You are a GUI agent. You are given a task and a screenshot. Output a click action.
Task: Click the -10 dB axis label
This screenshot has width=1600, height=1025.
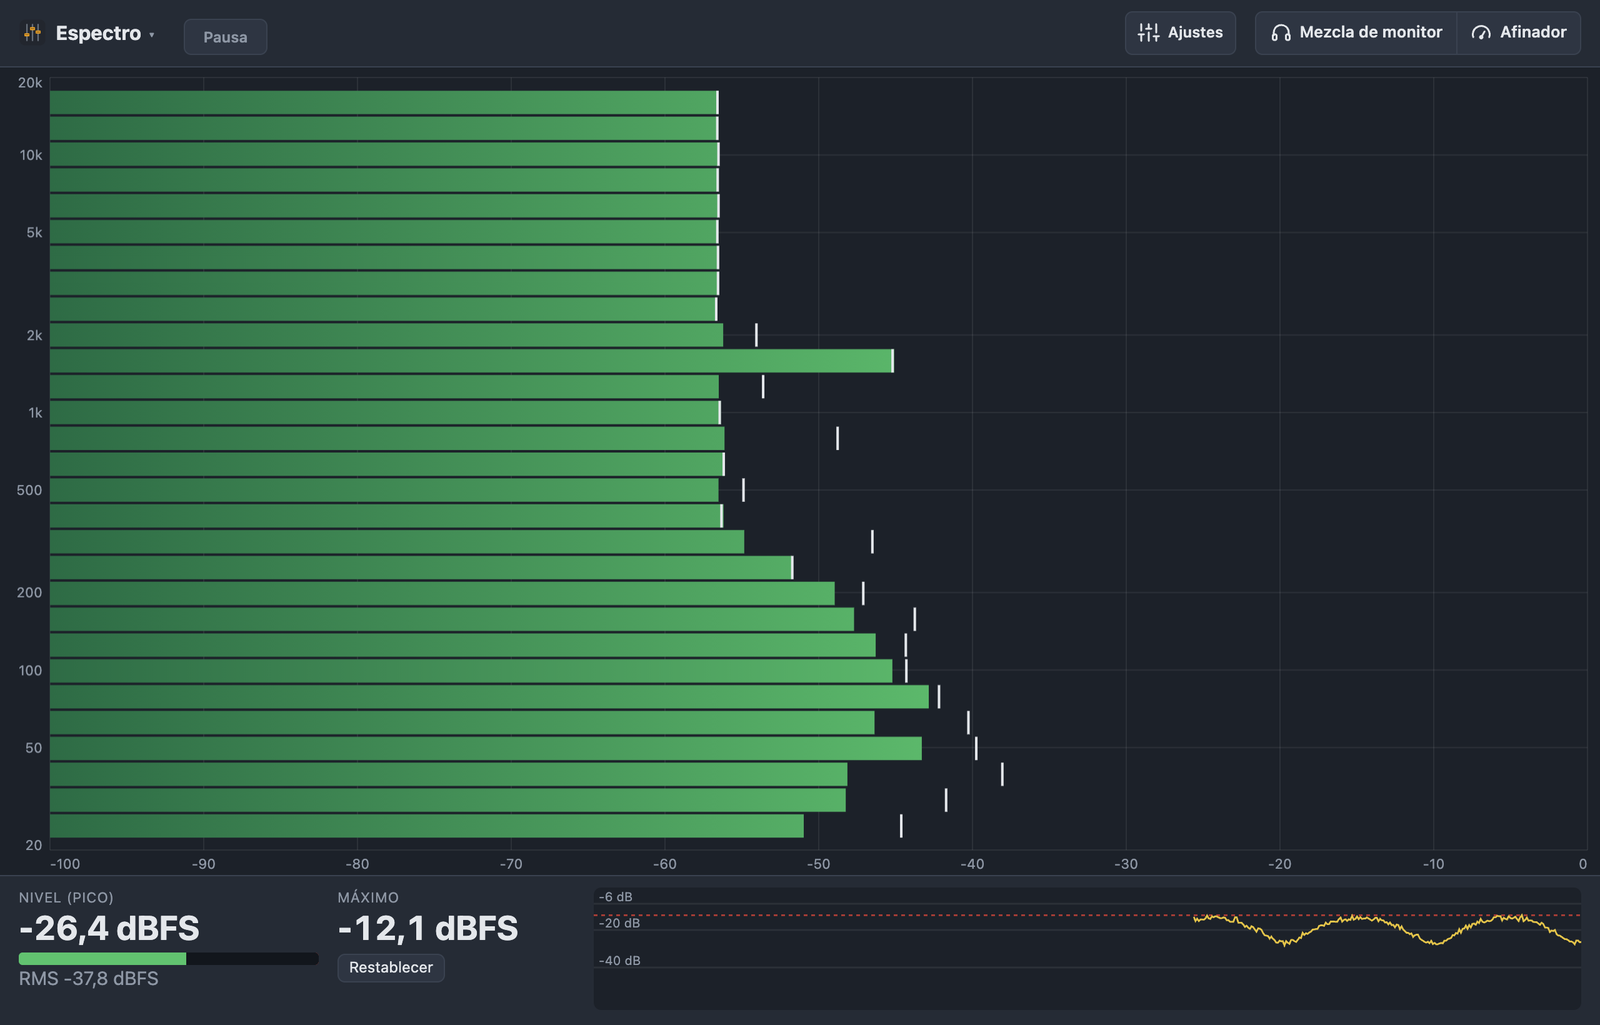pos(1433,864)
